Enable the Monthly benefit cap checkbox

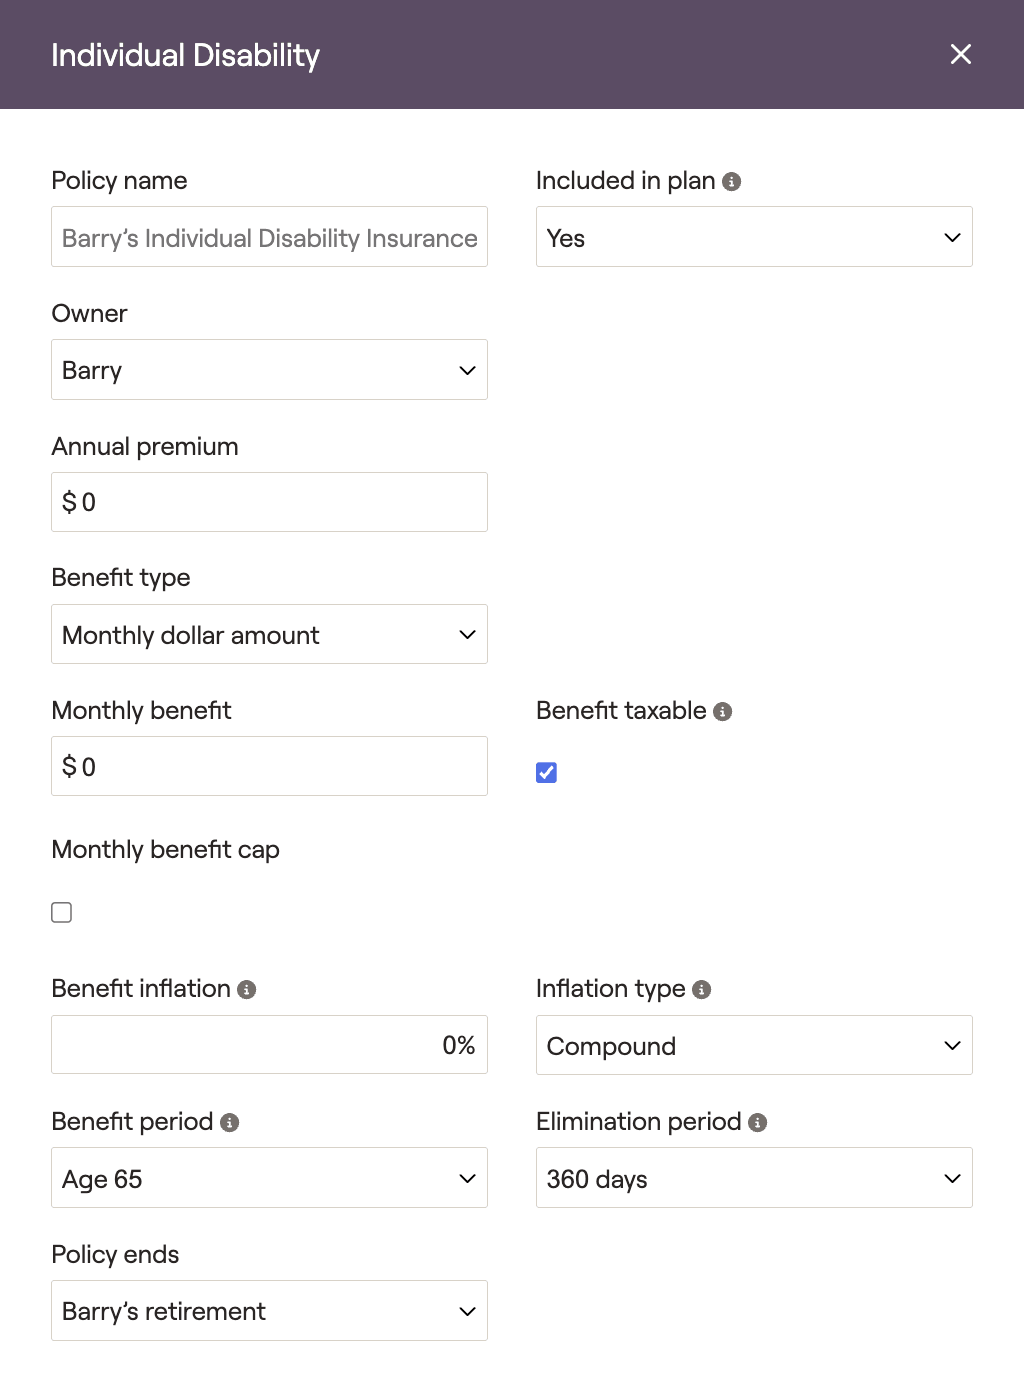click(62, 912)
